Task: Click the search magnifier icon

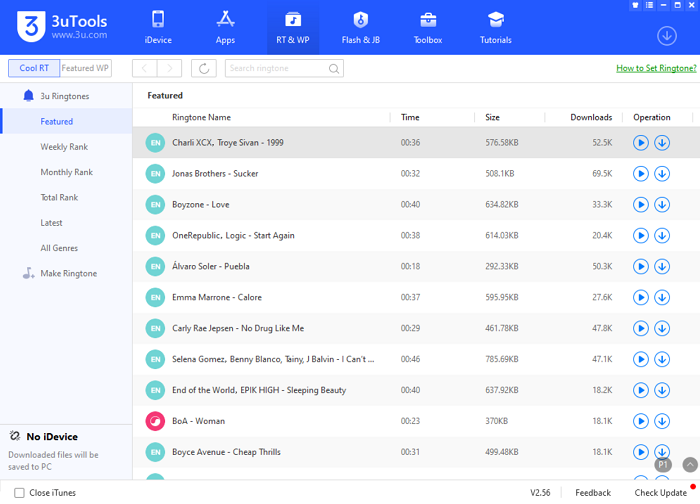Action: pyautogui.click(x=333, y=68)
